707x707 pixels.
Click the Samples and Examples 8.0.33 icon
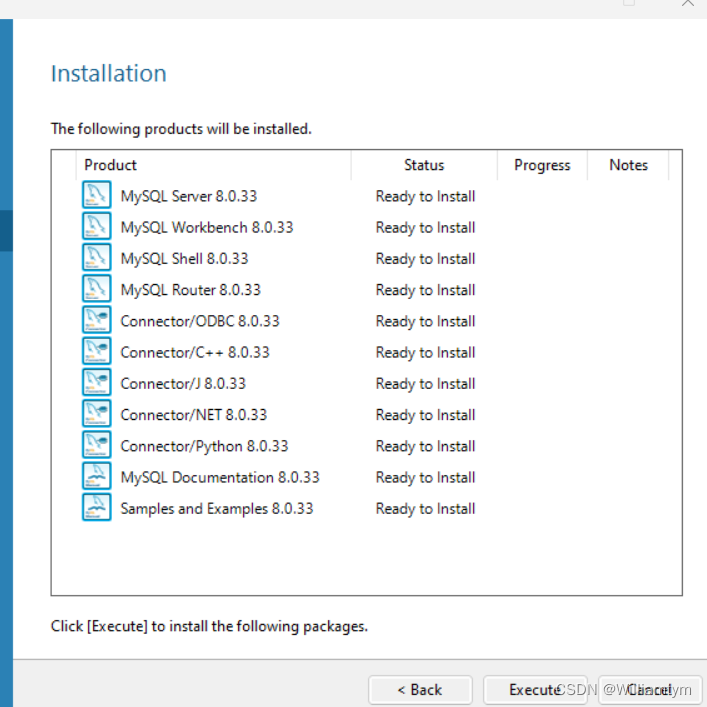tap(96, 507)
